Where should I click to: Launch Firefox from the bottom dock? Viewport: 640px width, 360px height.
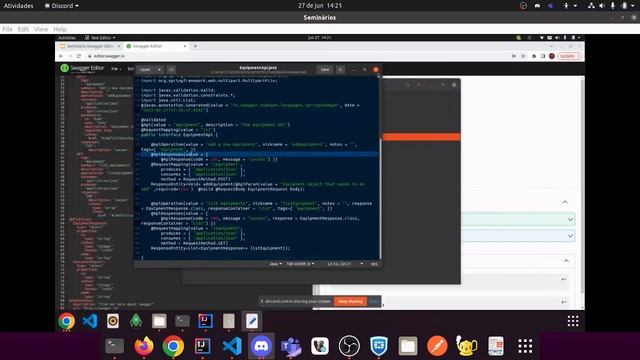144,346
